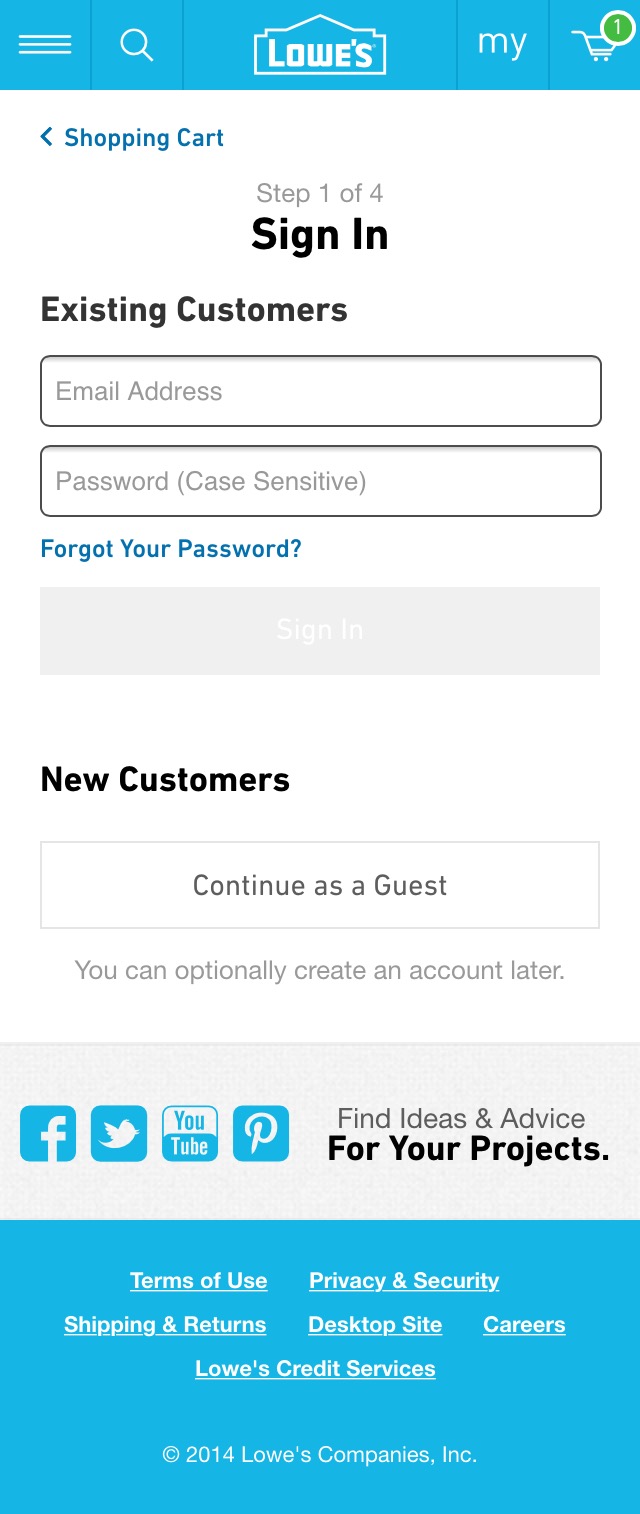This screenshot has width=640, height=1514.
Task: Click the Email Address input field
Action: tap(320, 391)
